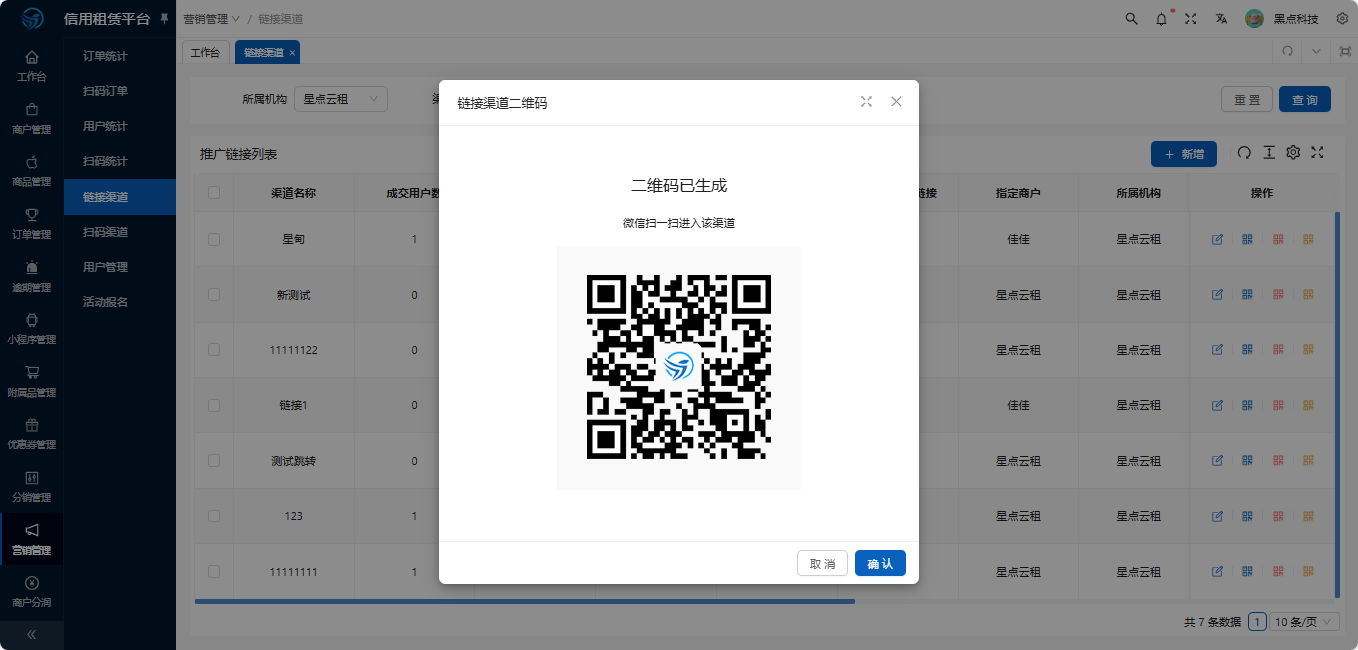The height and width of the screenshot is (650, 1358).
Task: Open the 黑点科技 user menu
Action: 1283,19
